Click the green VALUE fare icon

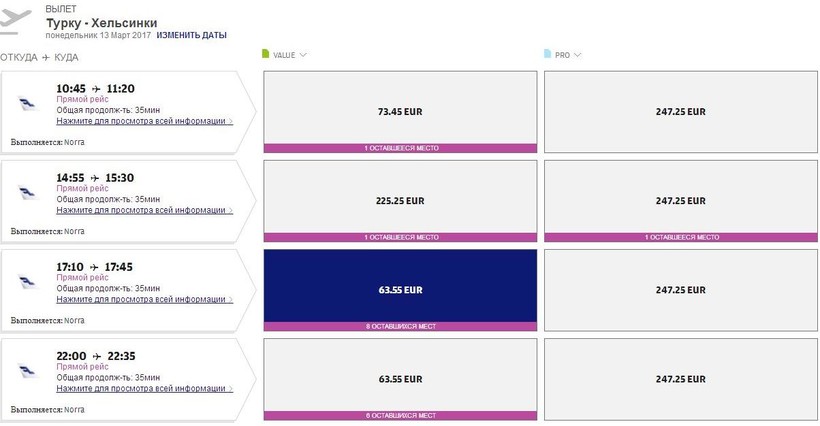tap(265, 55)
